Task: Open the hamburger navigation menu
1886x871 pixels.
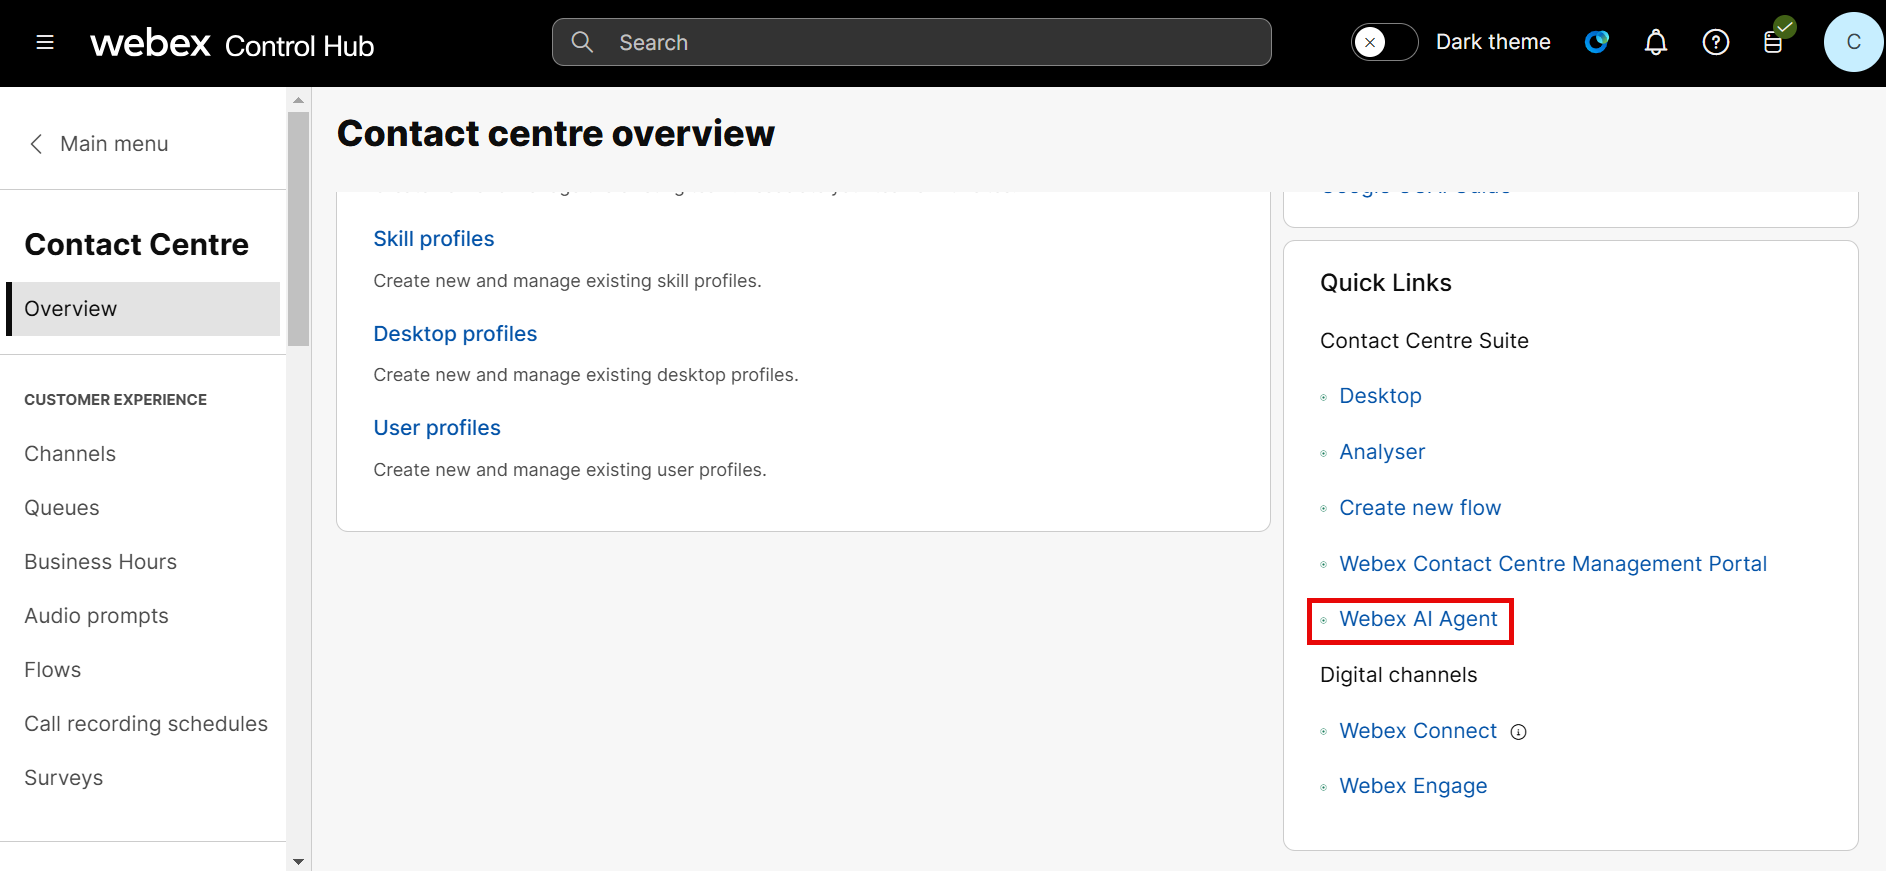Action: point(45,42)
